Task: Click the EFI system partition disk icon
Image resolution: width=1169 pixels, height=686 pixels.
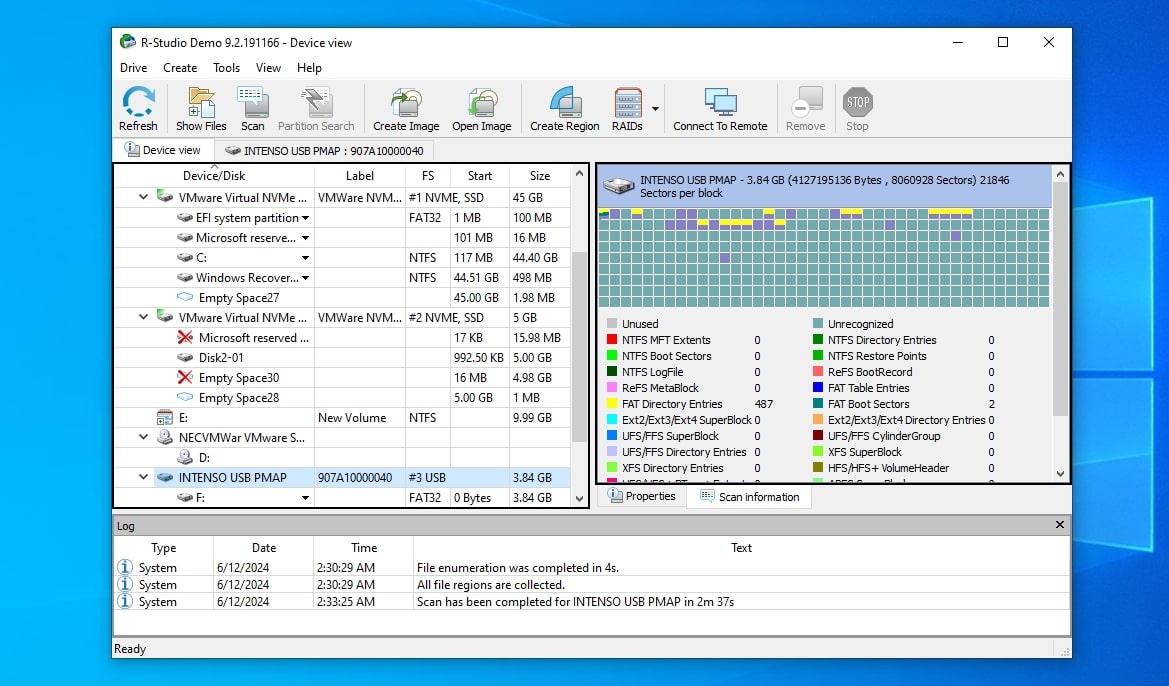Action: (x=185, y=218)
